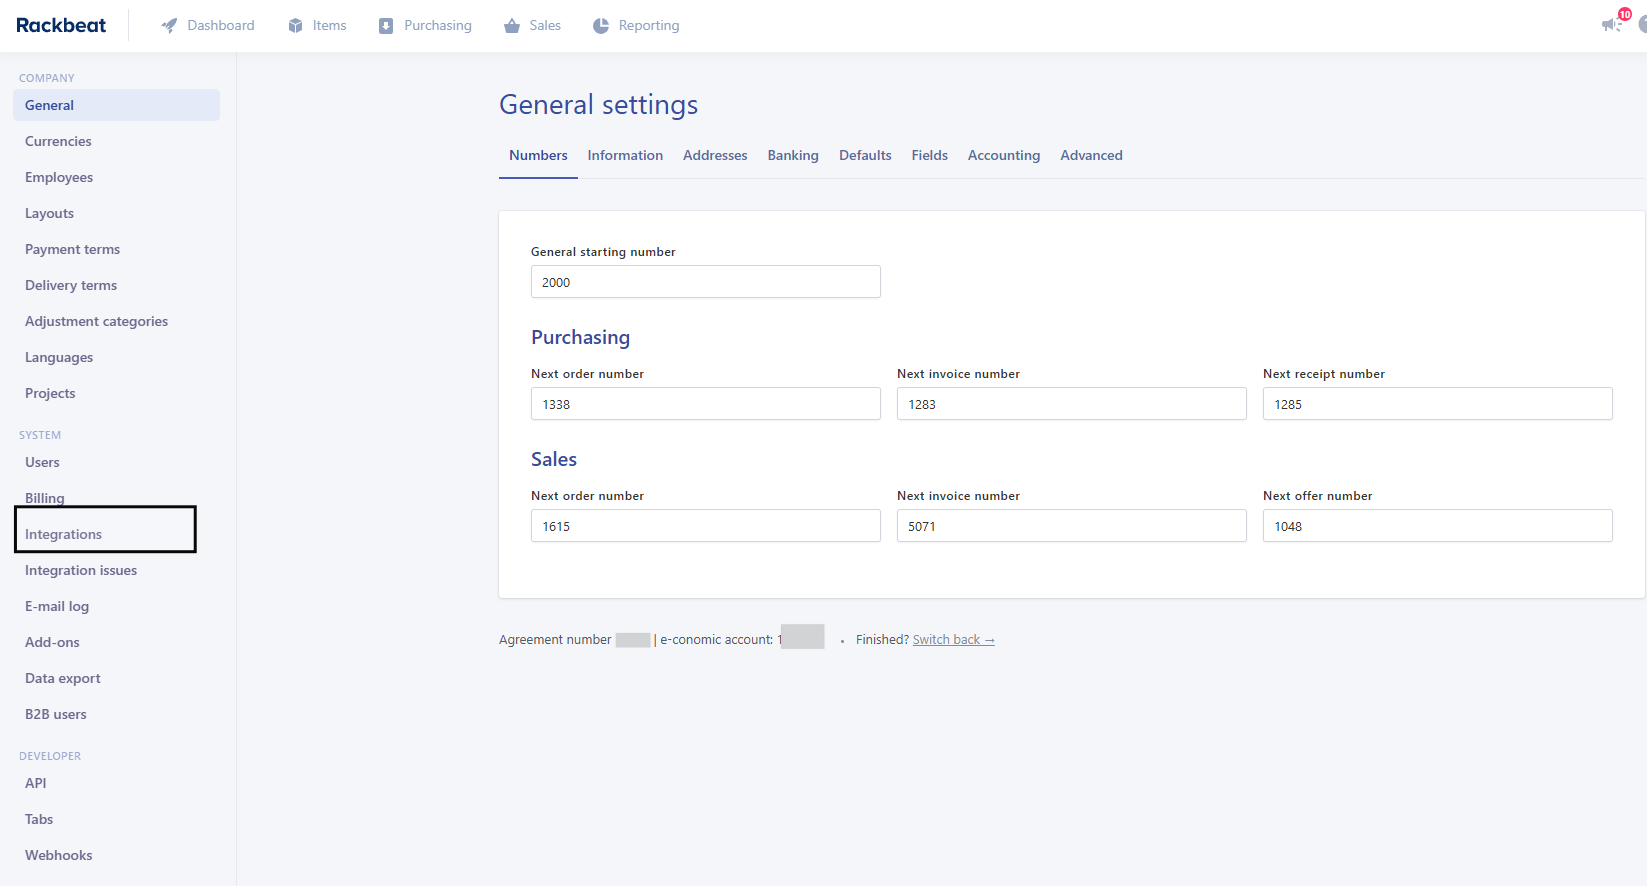
Task: Select the Advanced tab
Action: click(x=1091, y=155)
